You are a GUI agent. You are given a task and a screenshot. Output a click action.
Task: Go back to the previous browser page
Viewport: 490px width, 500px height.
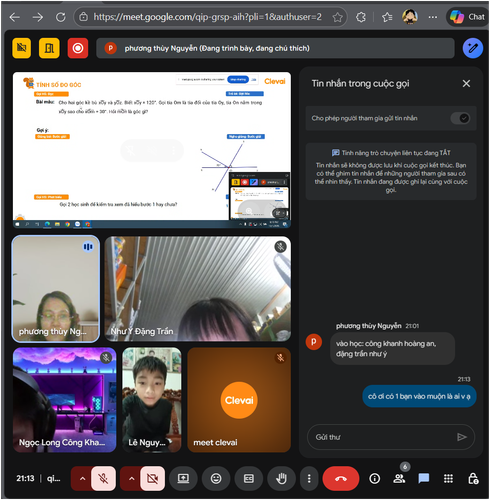pyautogui.click(x=15, y=17)
